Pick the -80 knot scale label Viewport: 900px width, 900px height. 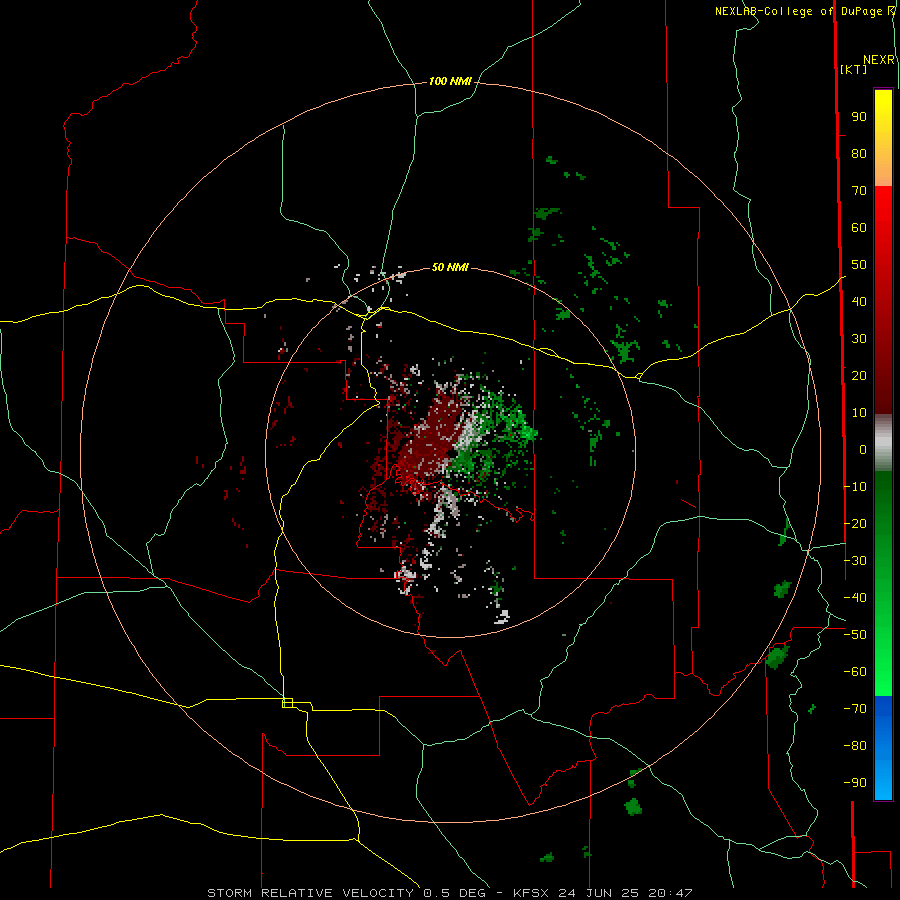pos(855,746)
